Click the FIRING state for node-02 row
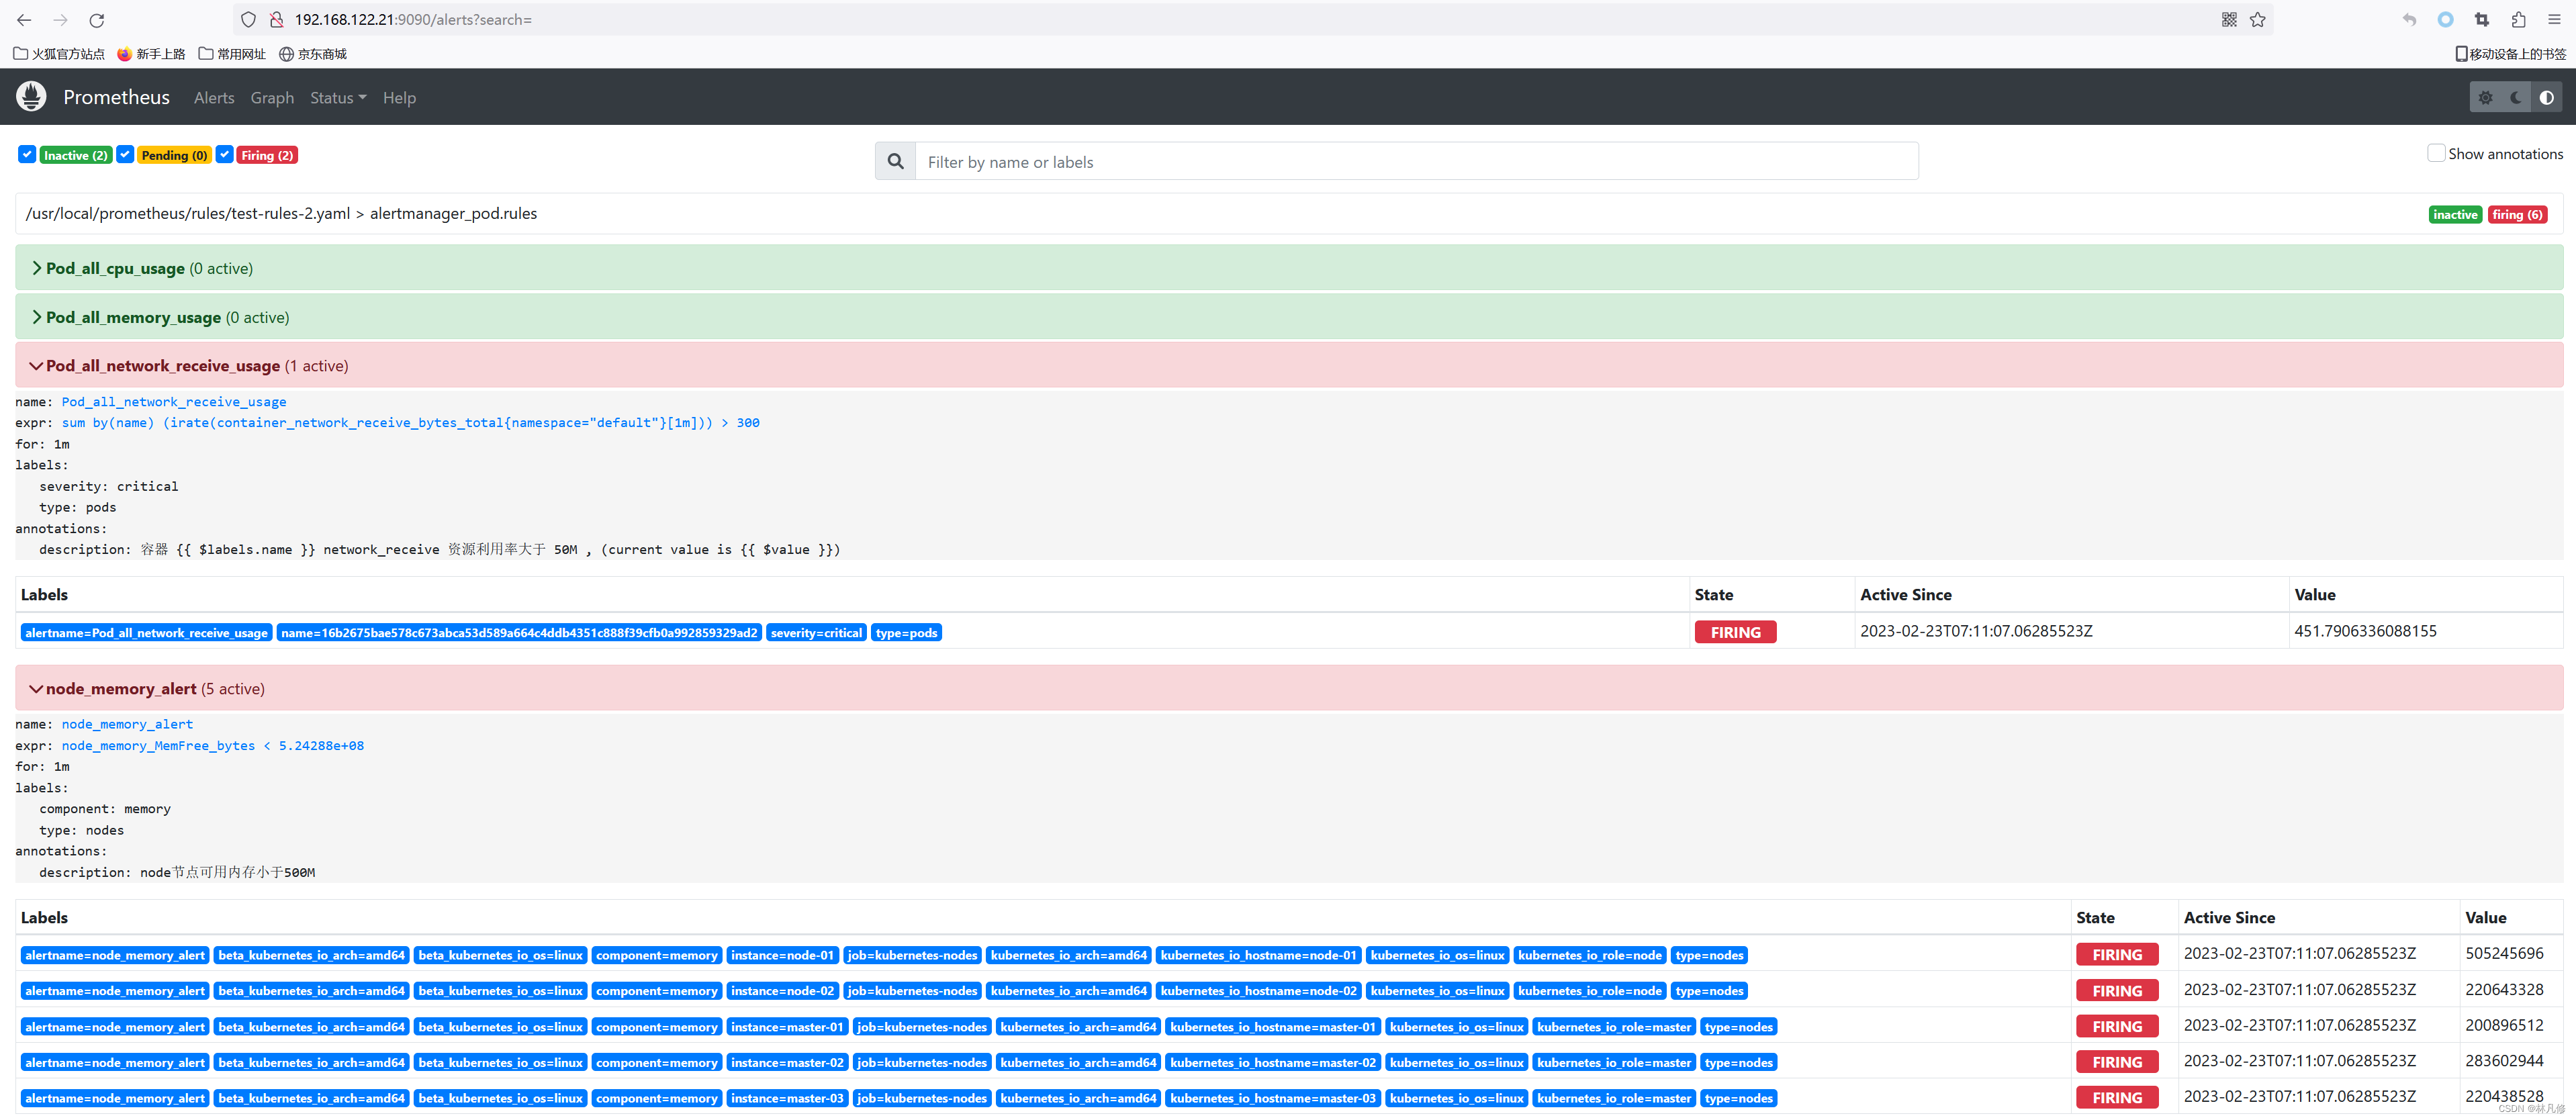 [2117, 990]
